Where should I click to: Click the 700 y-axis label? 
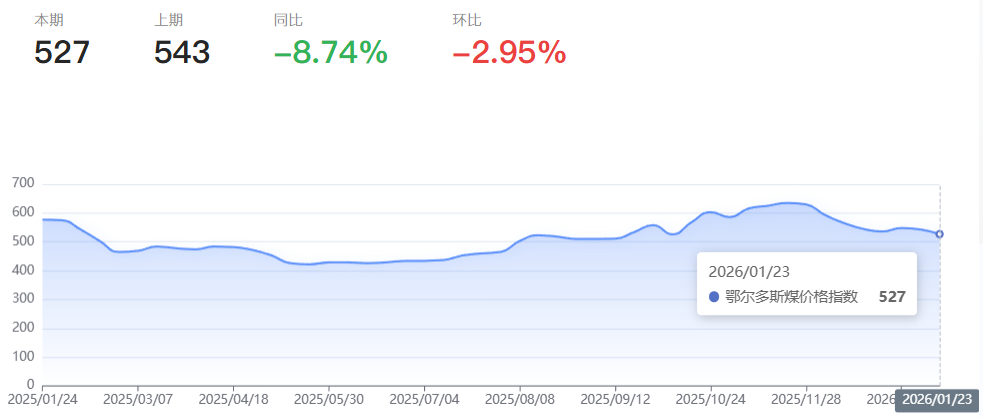[x=23, y=184]
